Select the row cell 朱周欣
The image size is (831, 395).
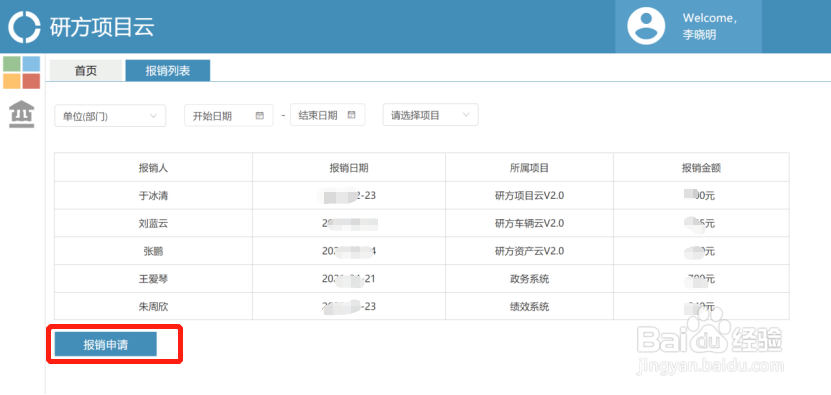[x=153, y=306]
